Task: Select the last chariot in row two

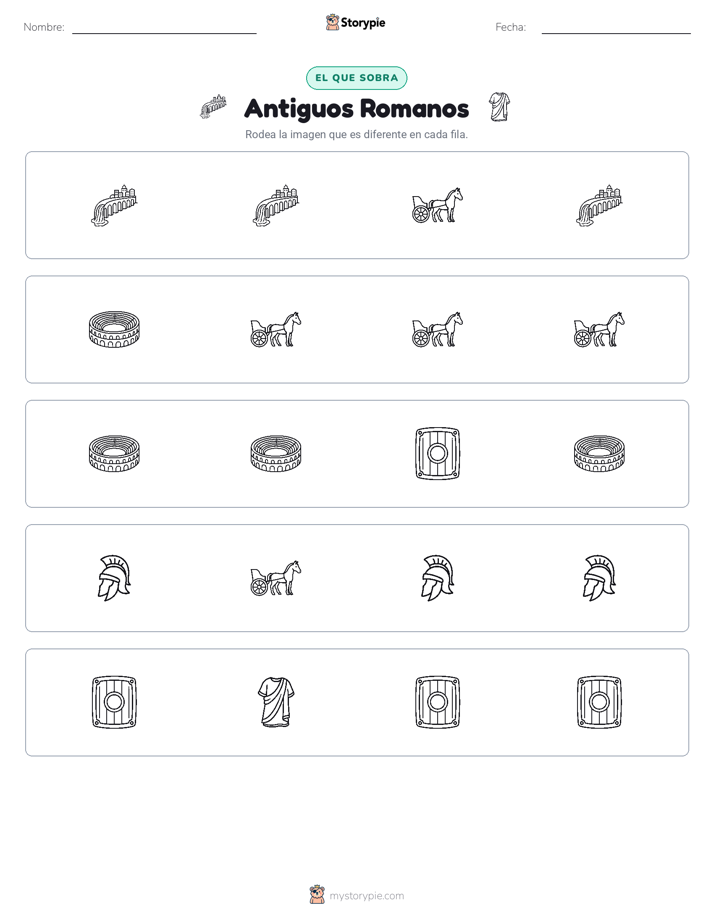Action: pyautogui.click(x=599, y=329)
